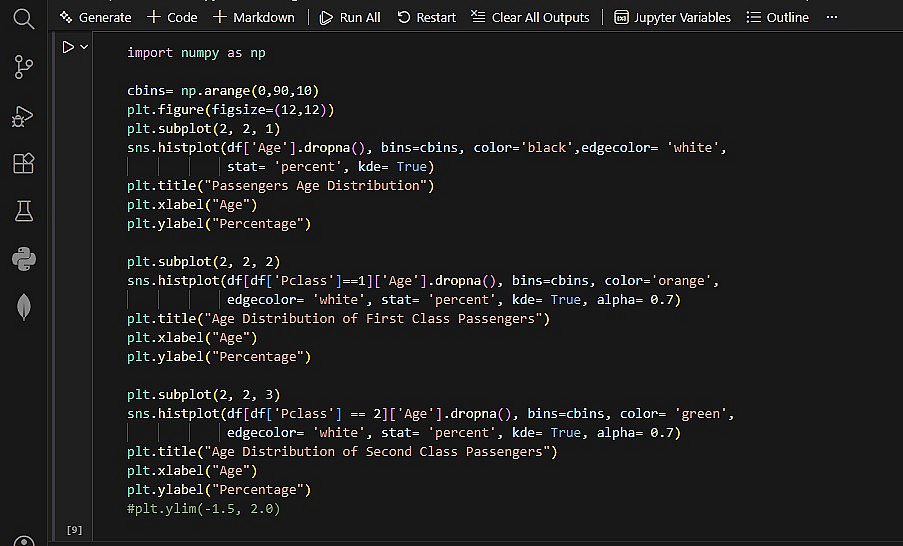Open the Testing flask view

tap(23, 211)
